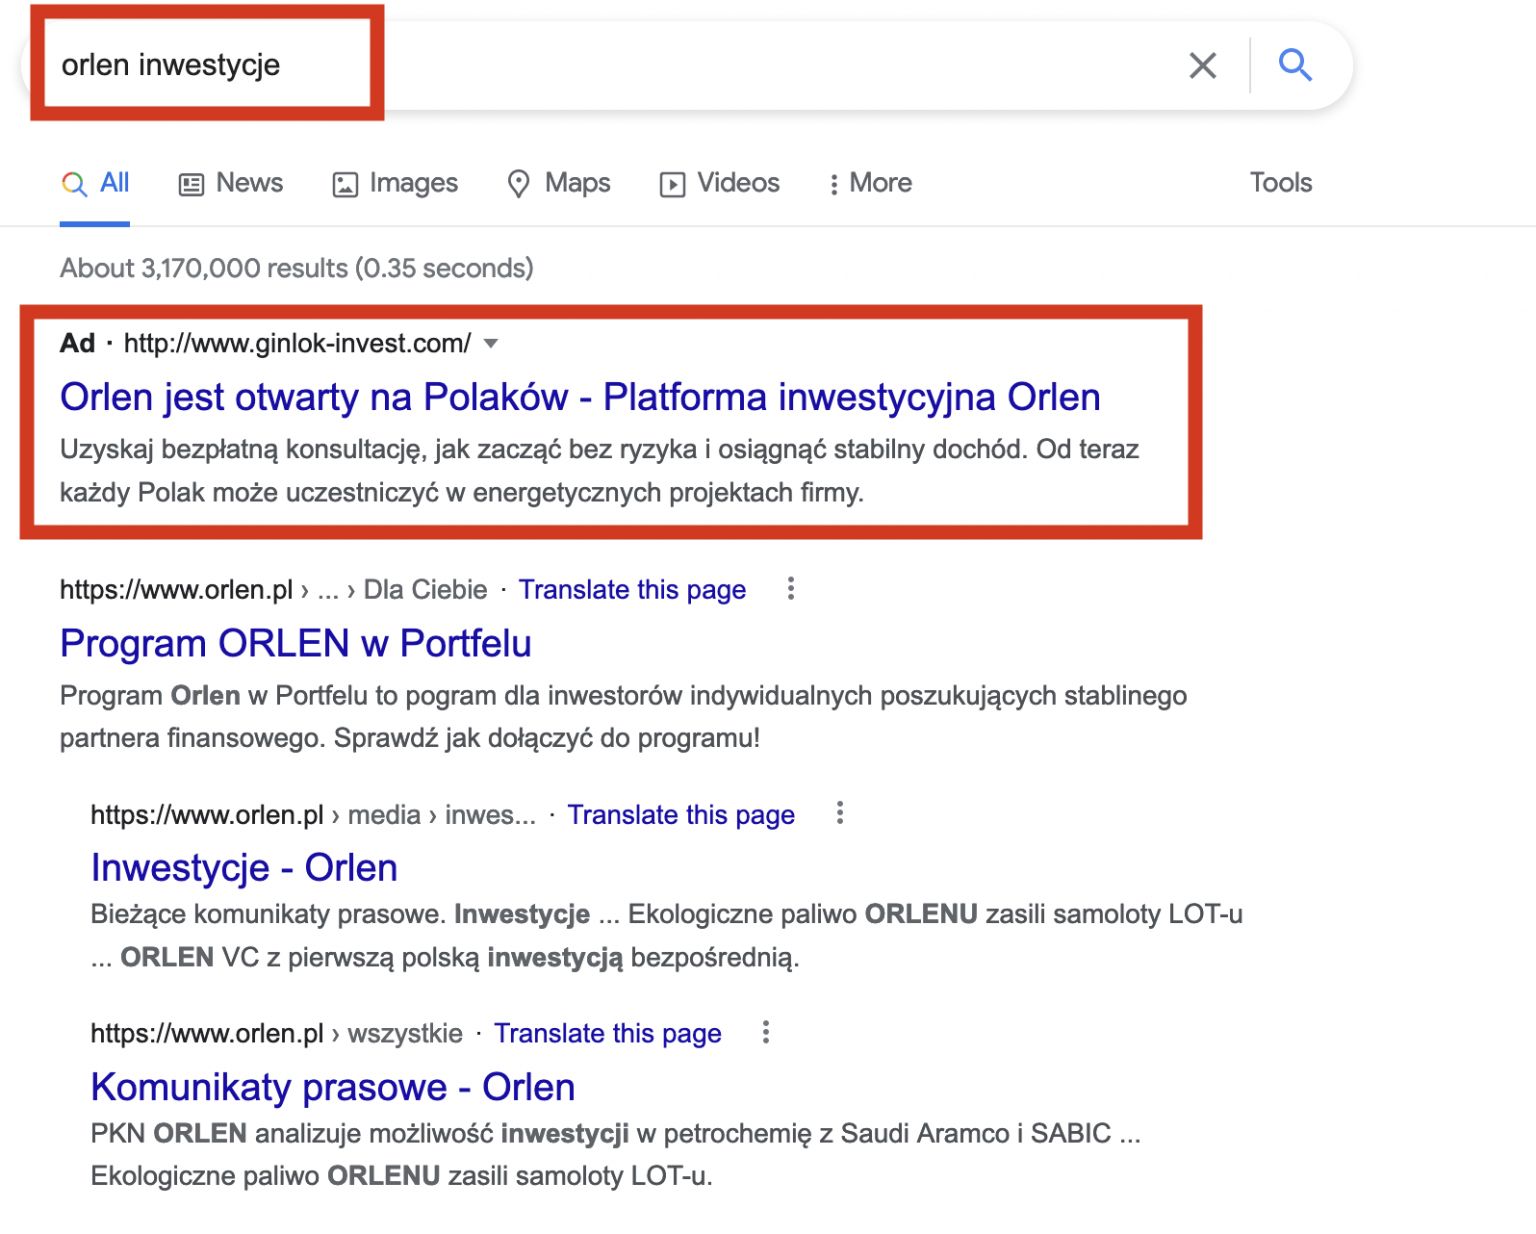
Task: Switch to Images results tab
Action: click(x=395, y=183)
